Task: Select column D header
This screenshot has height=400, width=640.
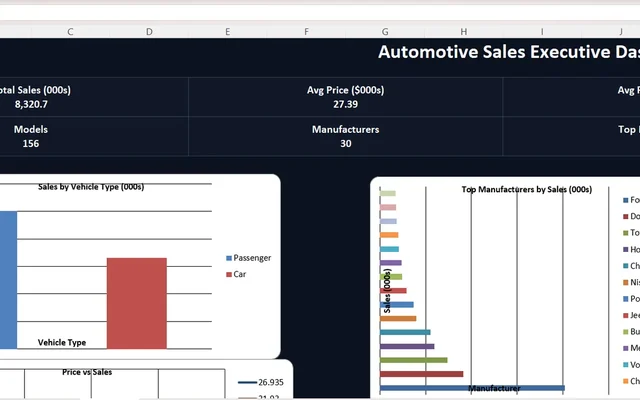Action: [149, 32]
